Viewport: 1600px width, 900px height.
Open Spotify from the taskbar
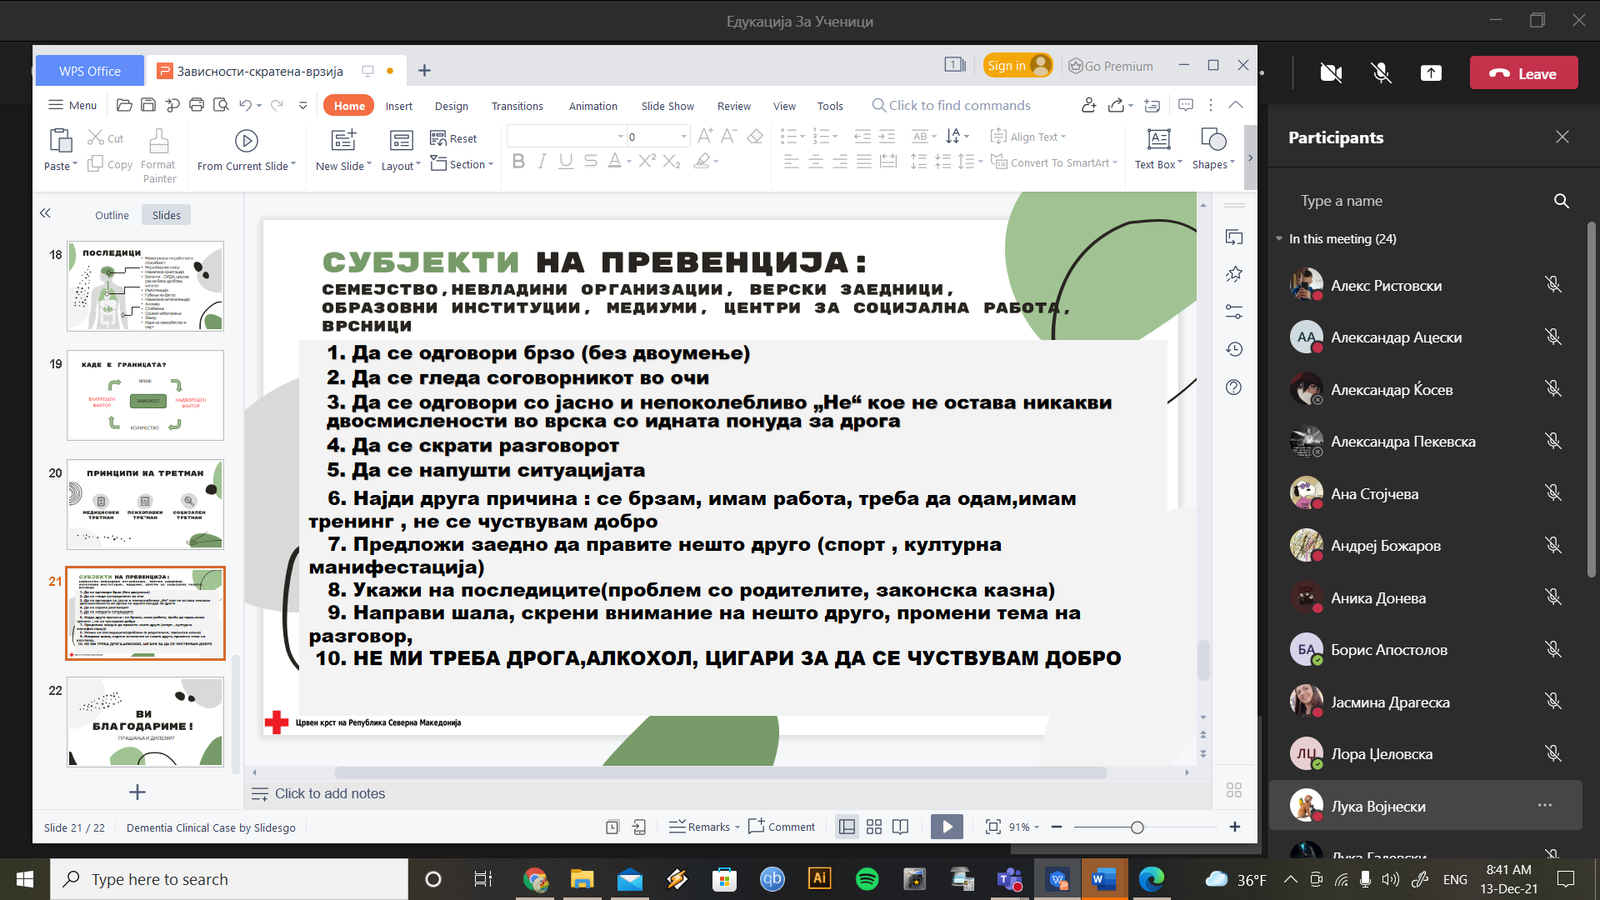[x=867, y=879]
